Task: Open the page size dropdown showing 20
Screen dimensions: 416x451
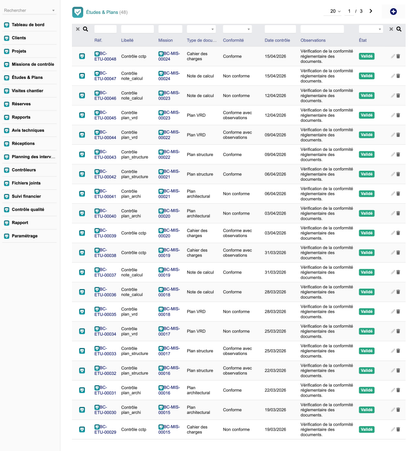Action: coord(335,11)
